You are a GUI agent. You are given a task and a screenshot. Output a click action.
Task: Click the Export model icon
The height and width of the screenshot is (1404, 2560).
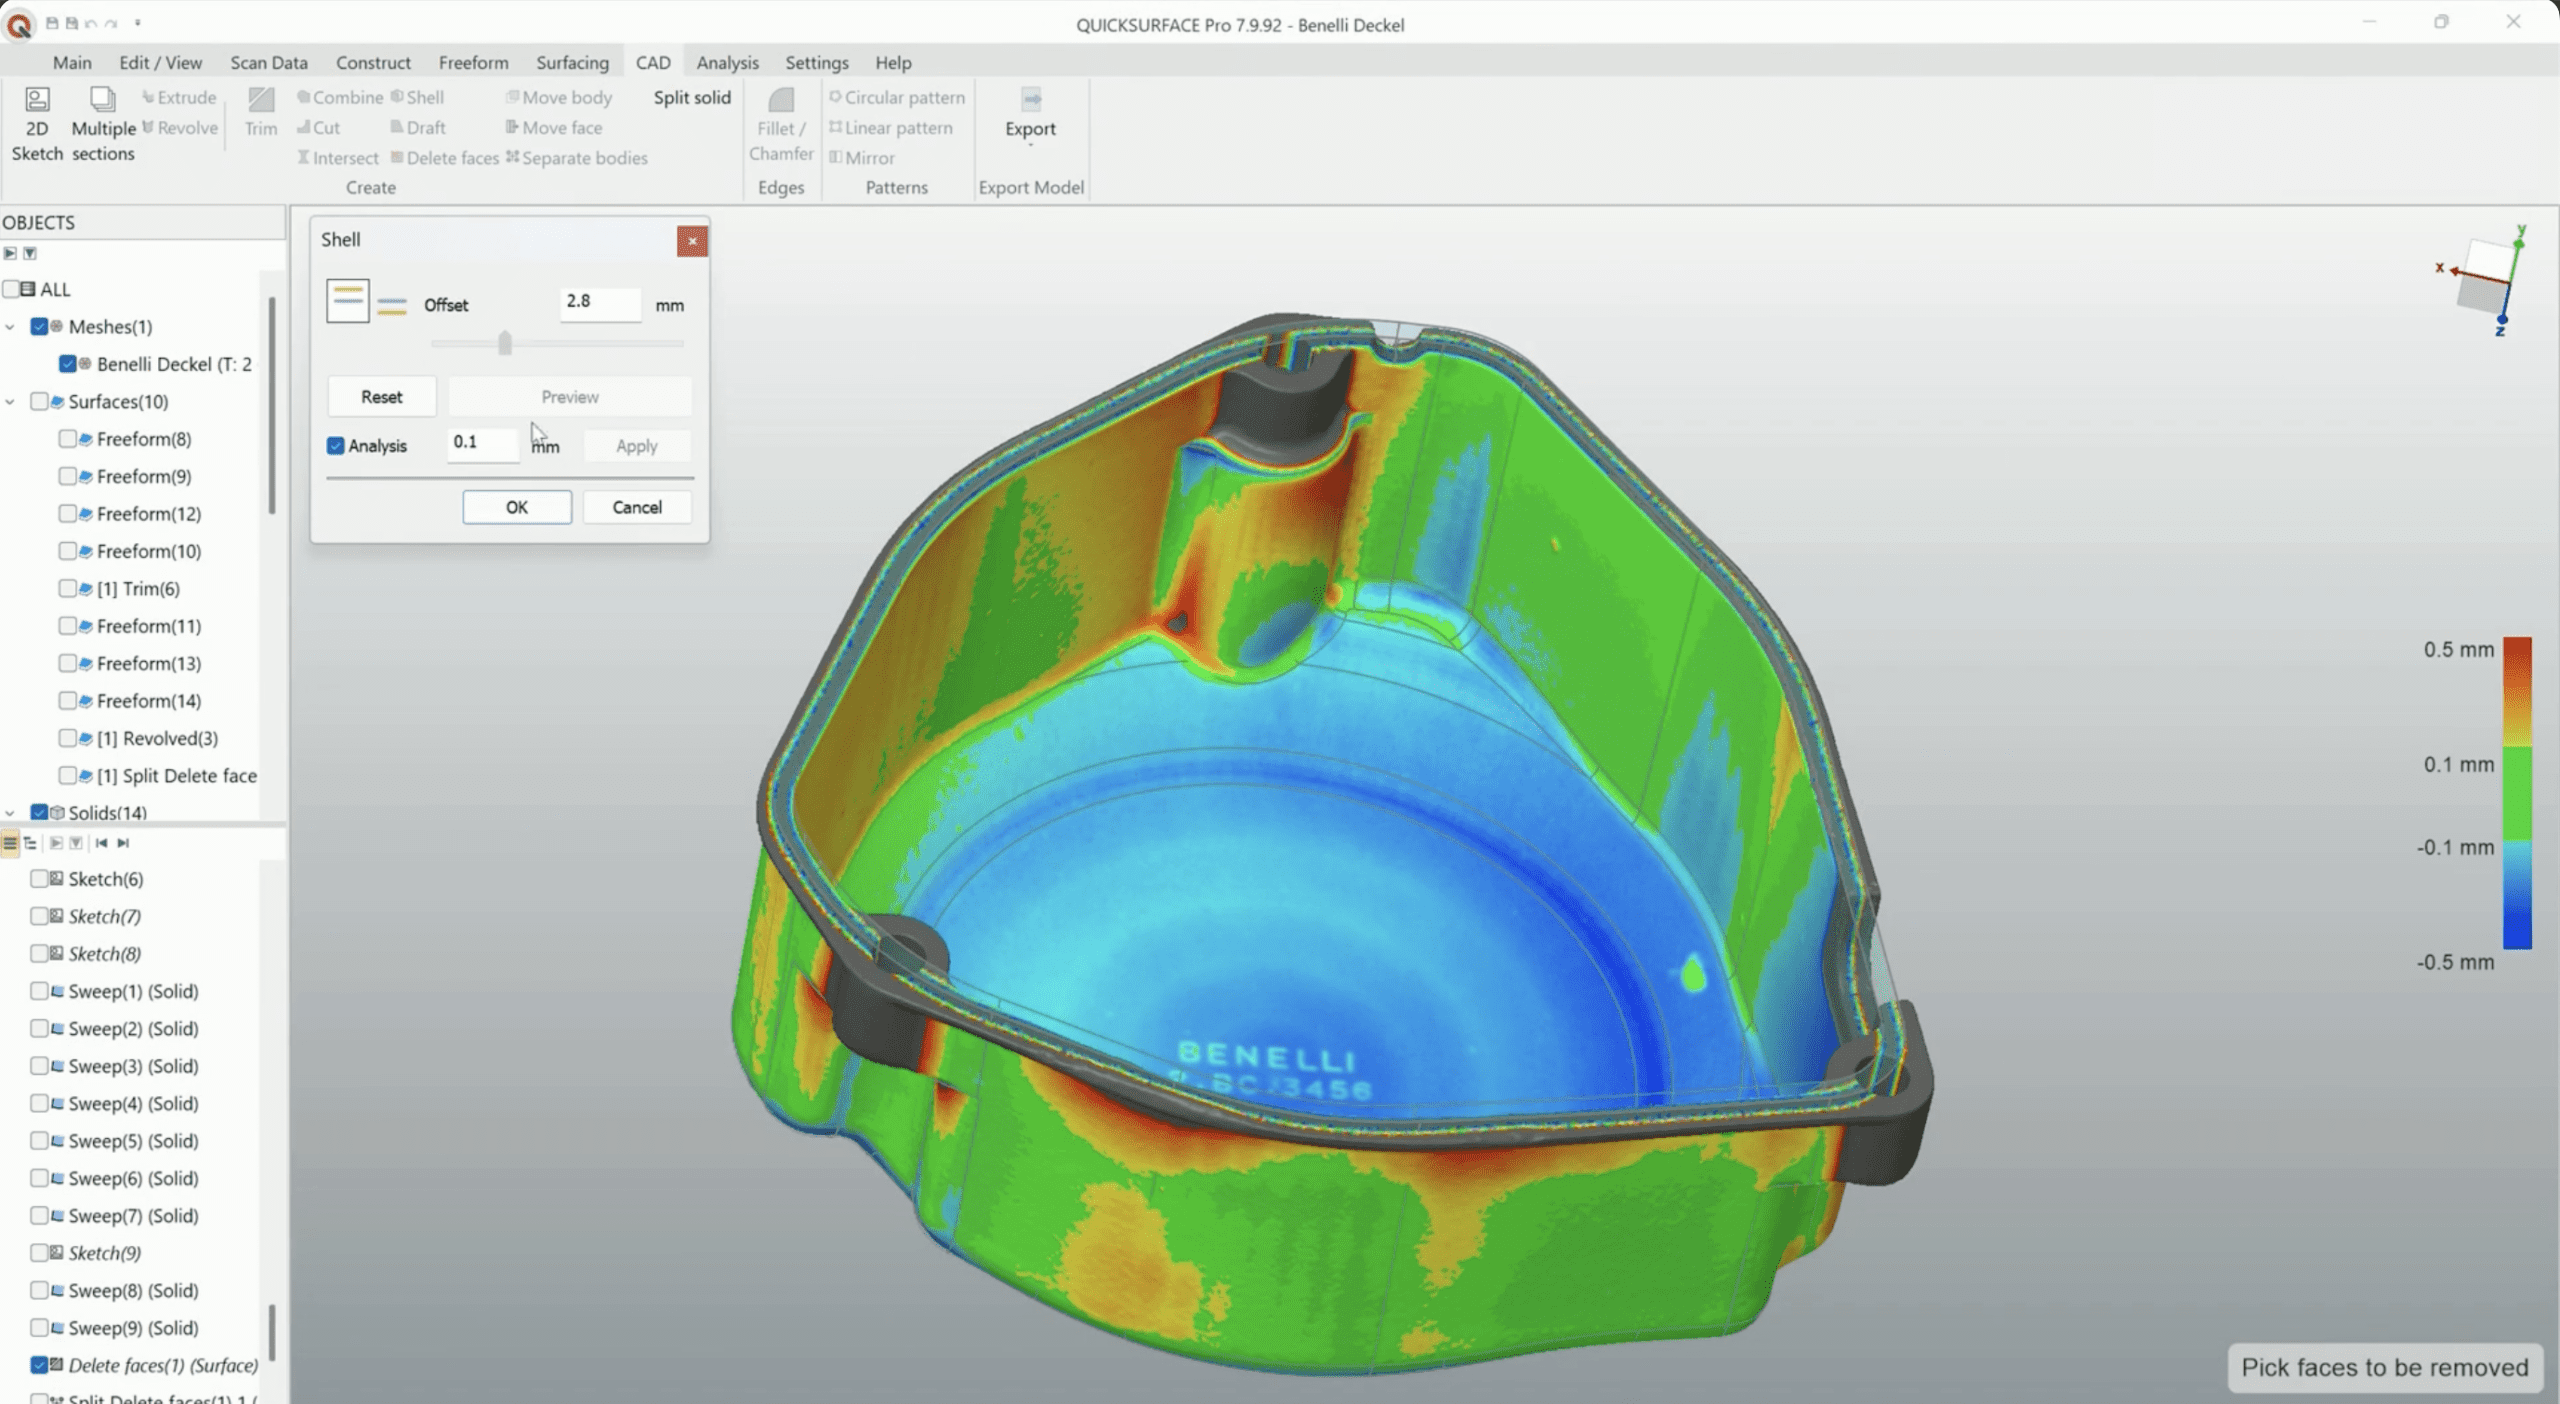[x=1030, y=100]
